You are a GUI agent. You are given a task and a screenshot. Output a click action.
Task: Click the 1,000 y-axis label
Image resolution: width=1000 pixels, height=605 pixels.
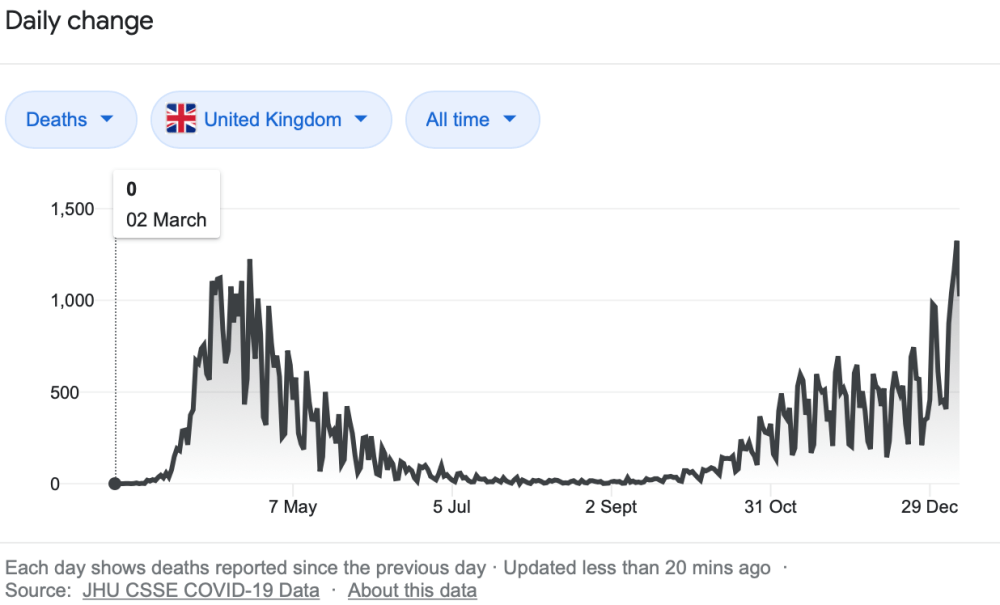[x=71, y=301]
